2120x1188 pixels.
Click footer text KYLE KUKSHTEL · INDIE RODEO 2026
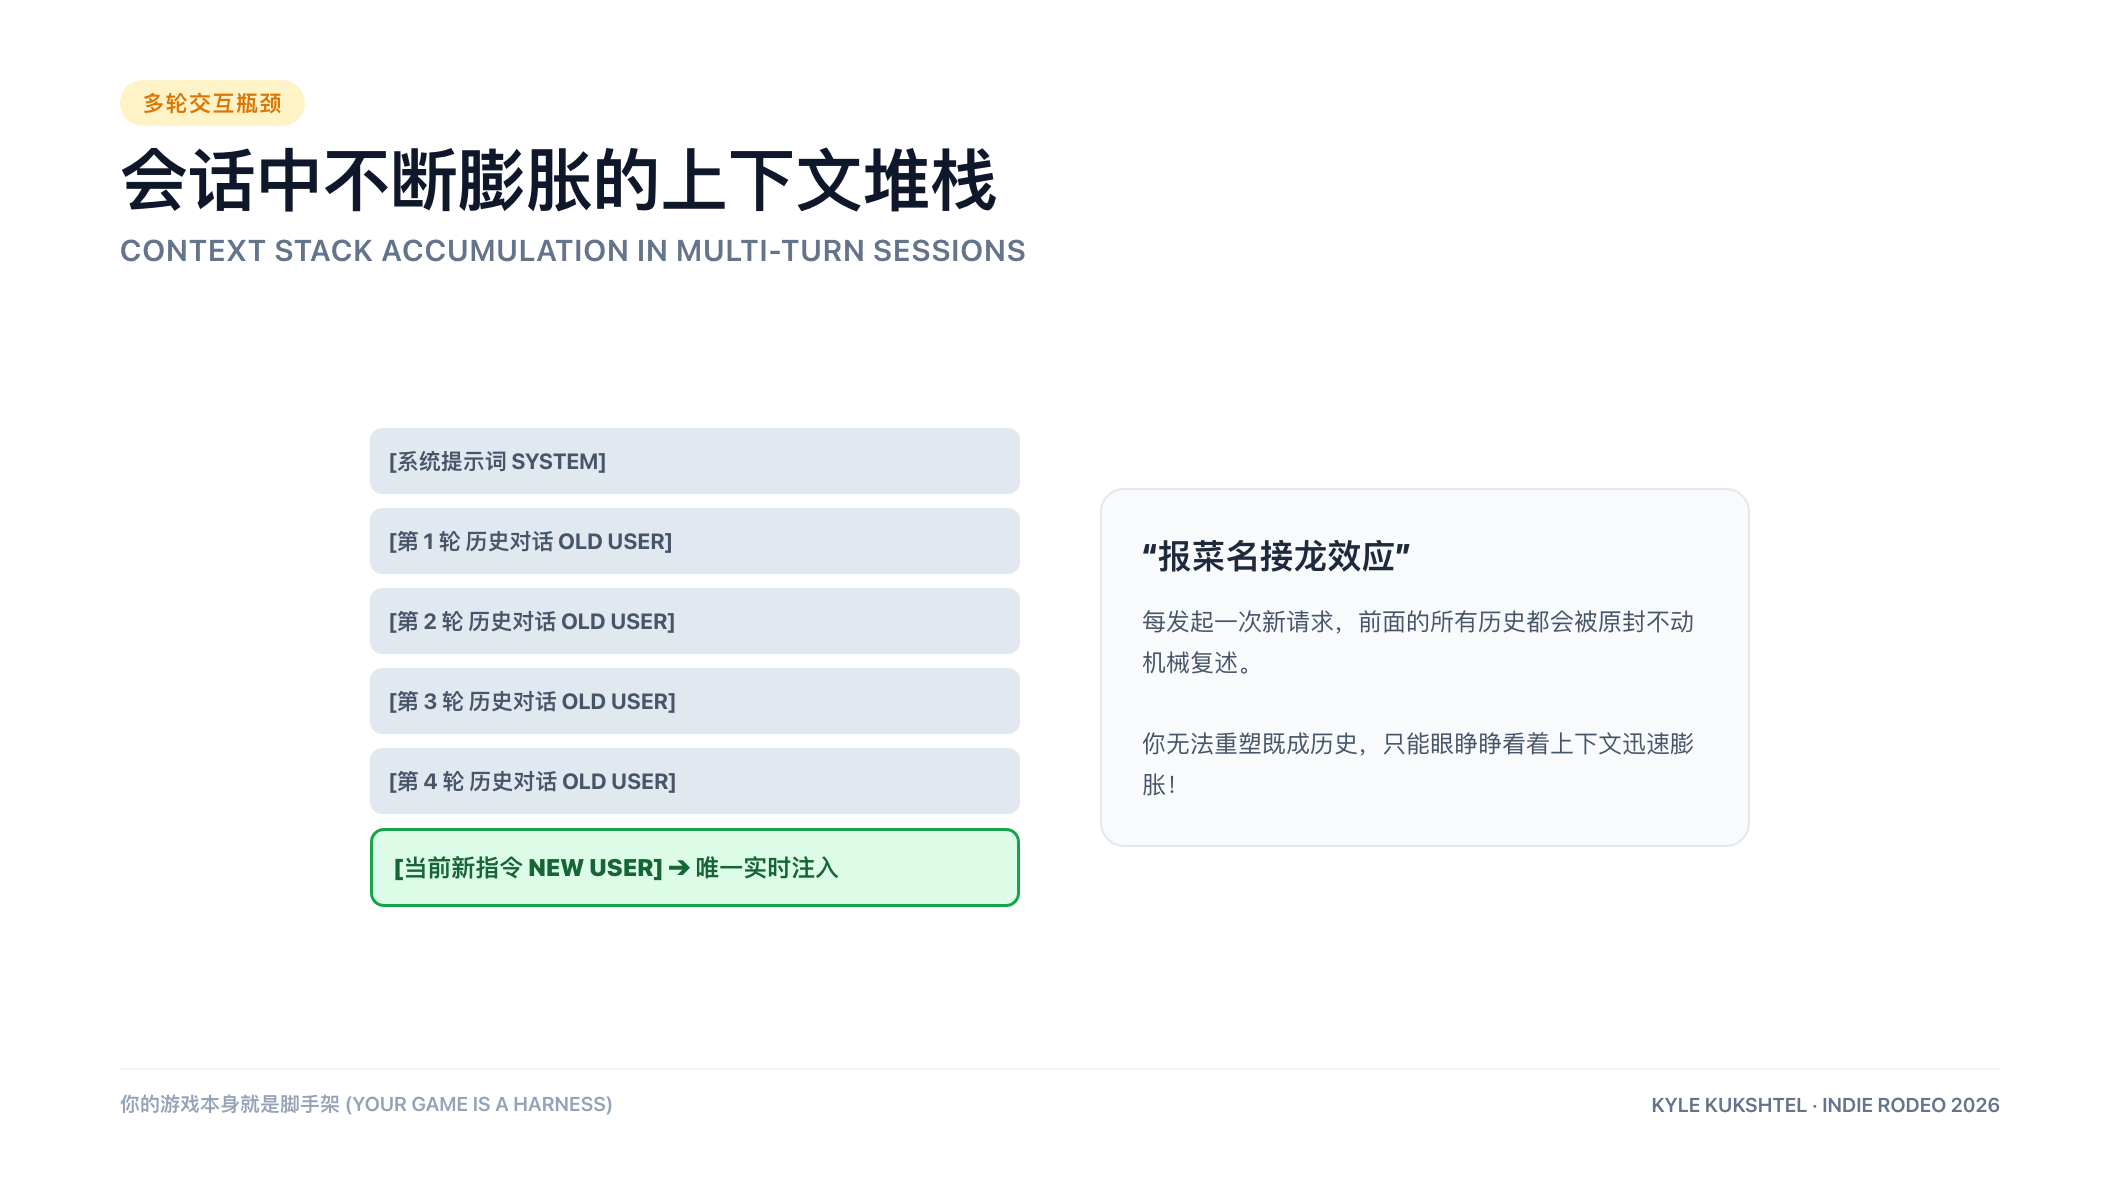click(x=1825, y=1105)
